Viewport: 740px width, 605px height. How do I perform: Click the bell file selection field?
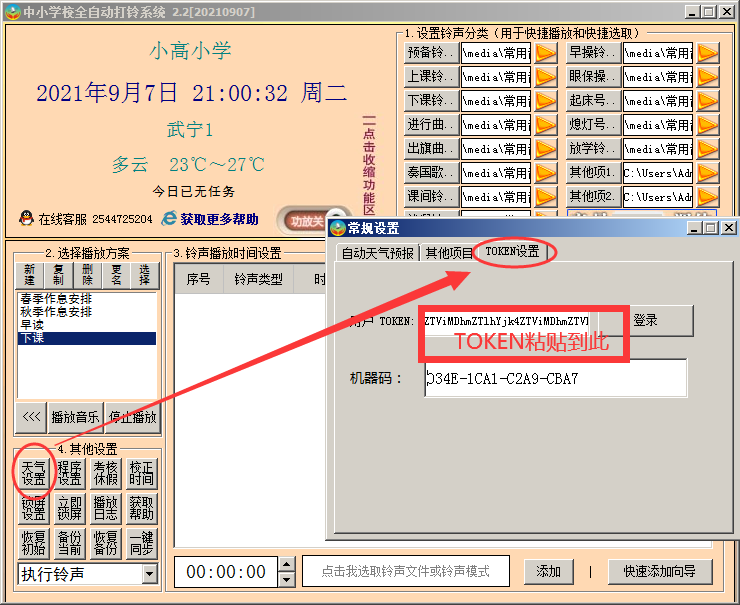406,571
